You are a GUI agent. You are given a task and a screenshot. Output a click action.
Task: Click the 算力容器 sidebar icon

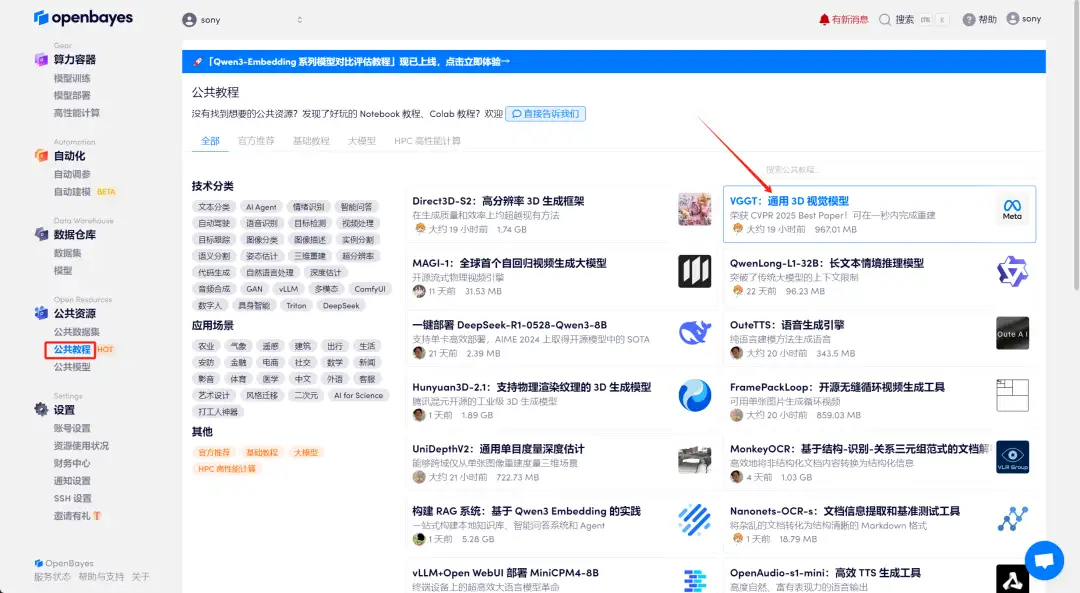point(41,59)
